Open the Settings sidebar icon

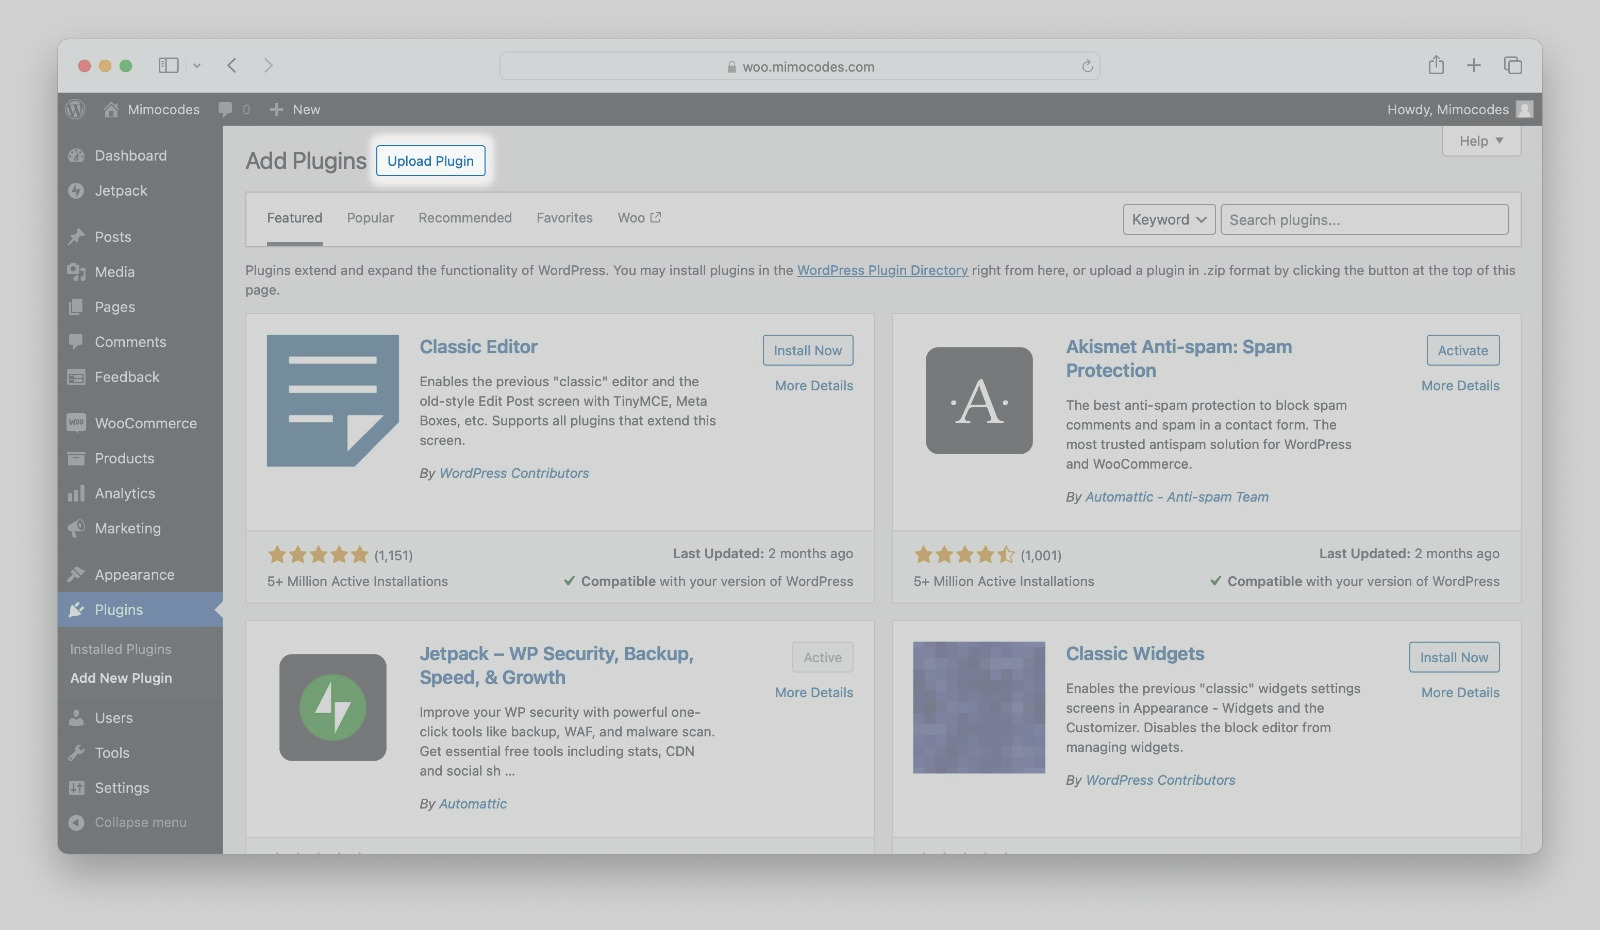pos(77,788)
